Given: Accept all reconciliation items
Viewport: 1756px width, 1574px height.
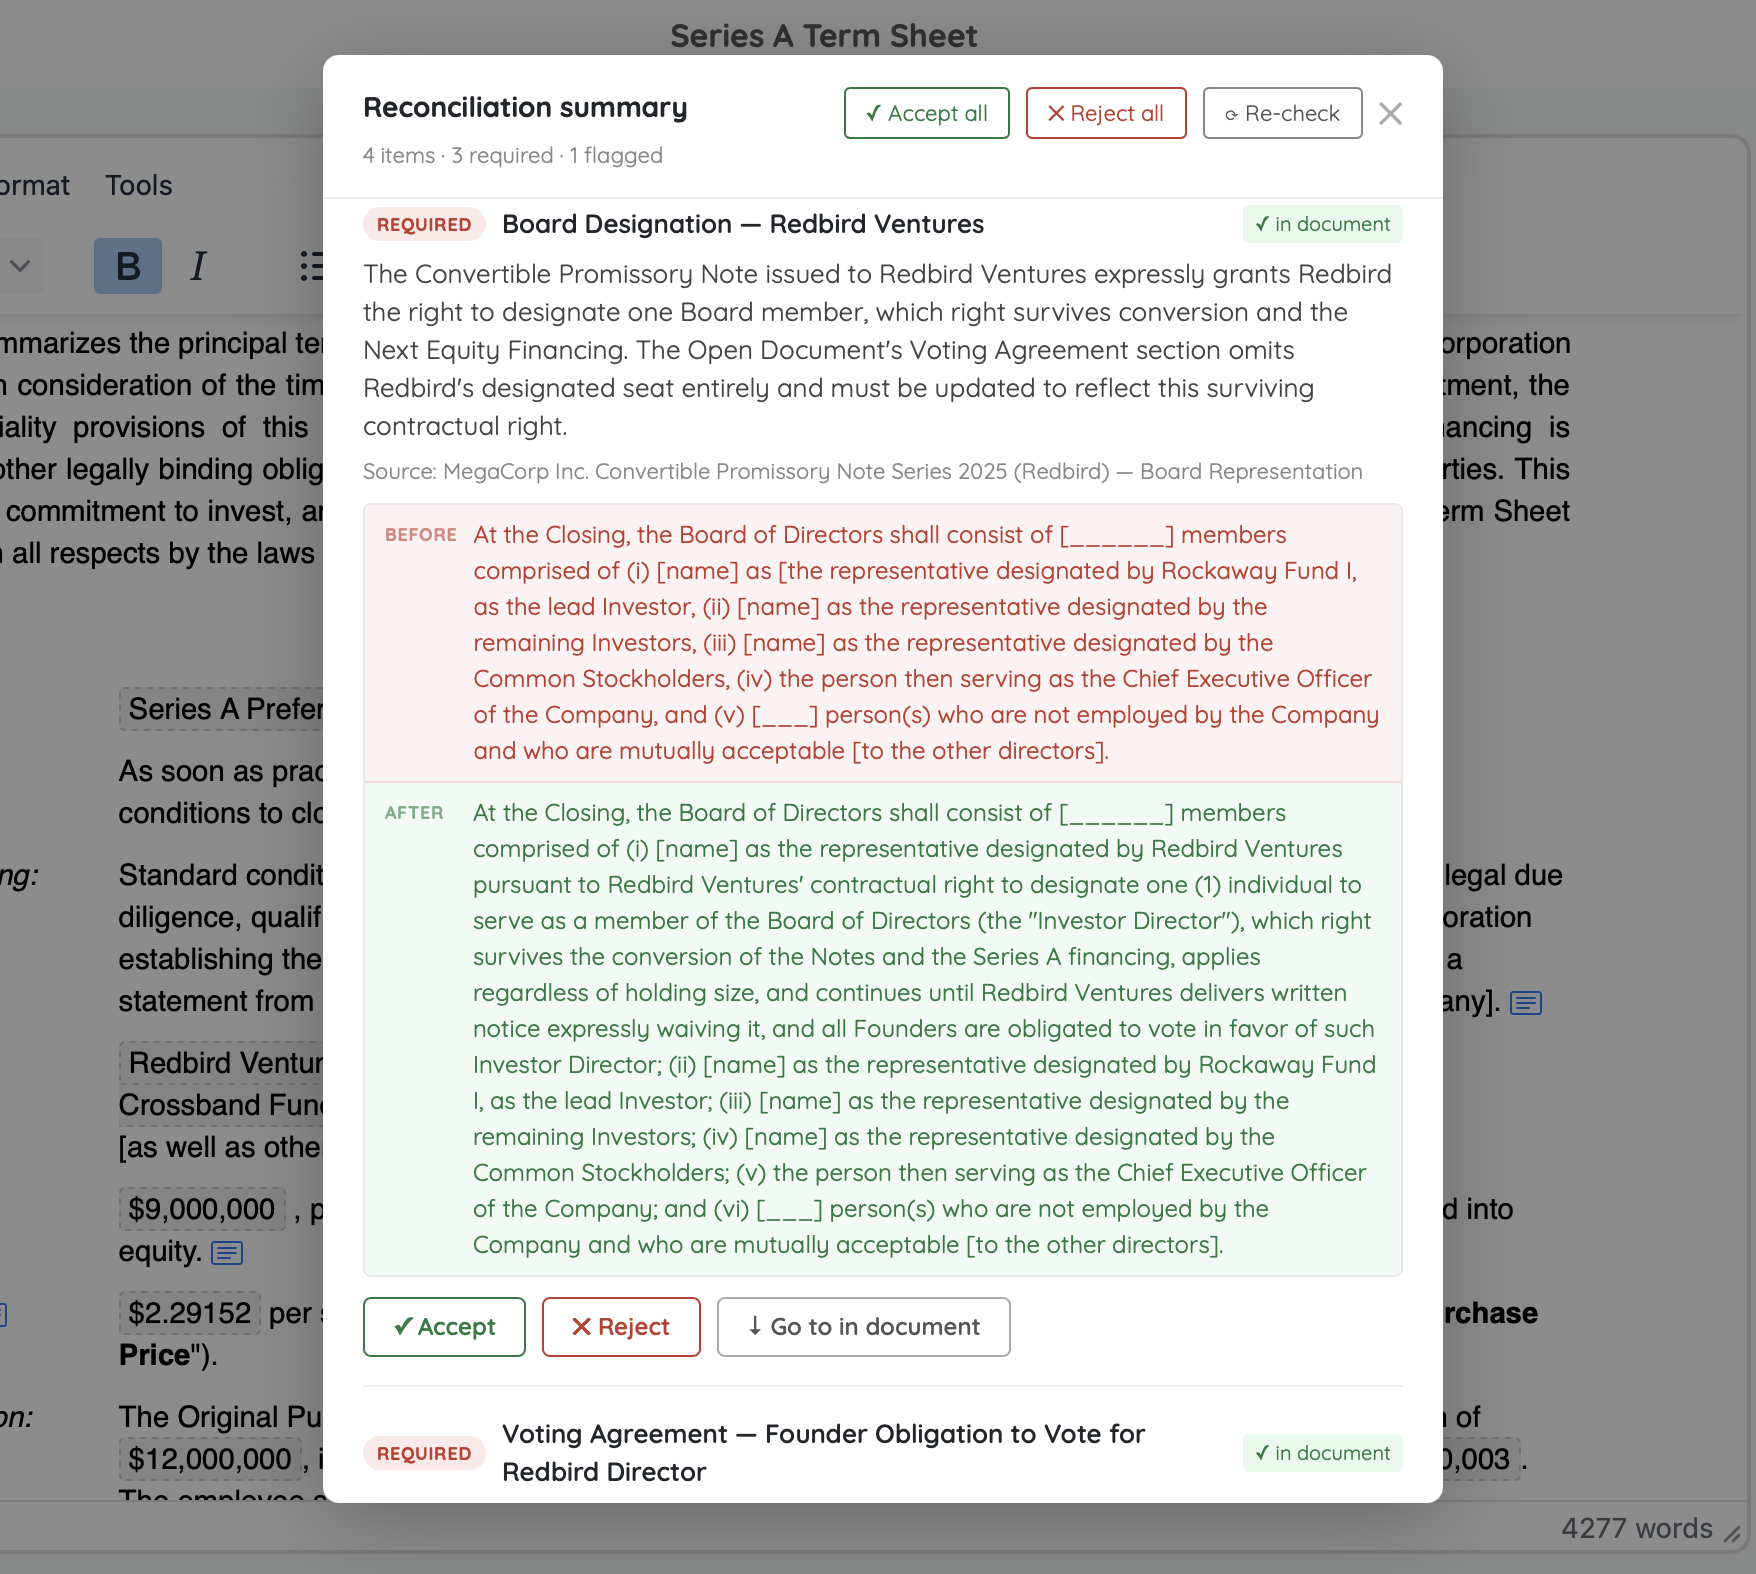Looking at the screenshot, I should point(926,113).
